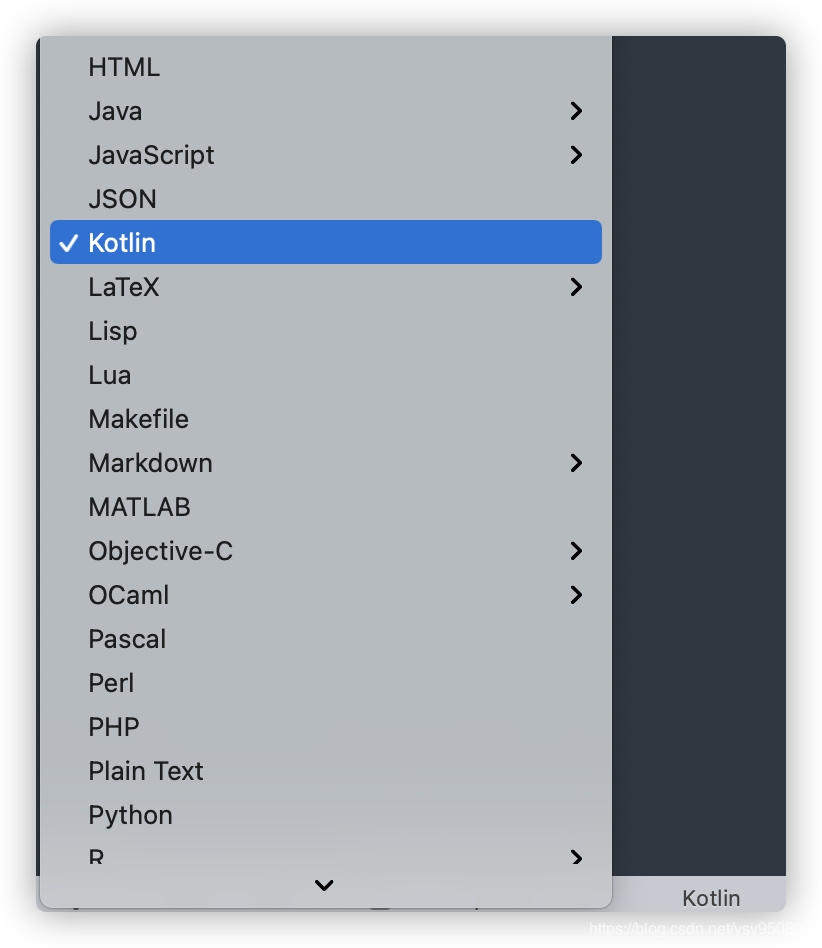Select MATLAB from the menu
The width and height of the screenshot is (822, 948).
[x=139, y=507]
